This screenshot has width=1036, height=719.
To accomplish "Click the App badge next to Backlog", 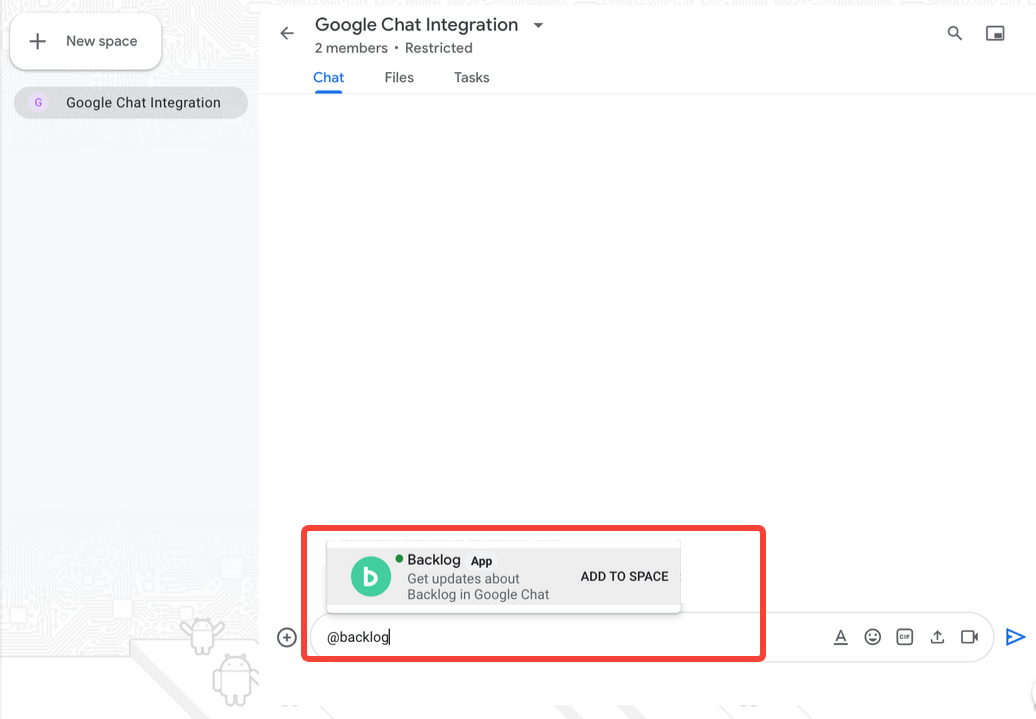I will click(482, 561).
